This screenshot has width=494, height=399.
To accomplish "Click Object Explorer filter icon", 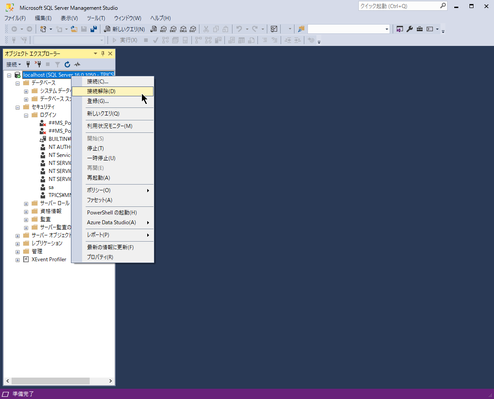I will click(x=57, y=64).
